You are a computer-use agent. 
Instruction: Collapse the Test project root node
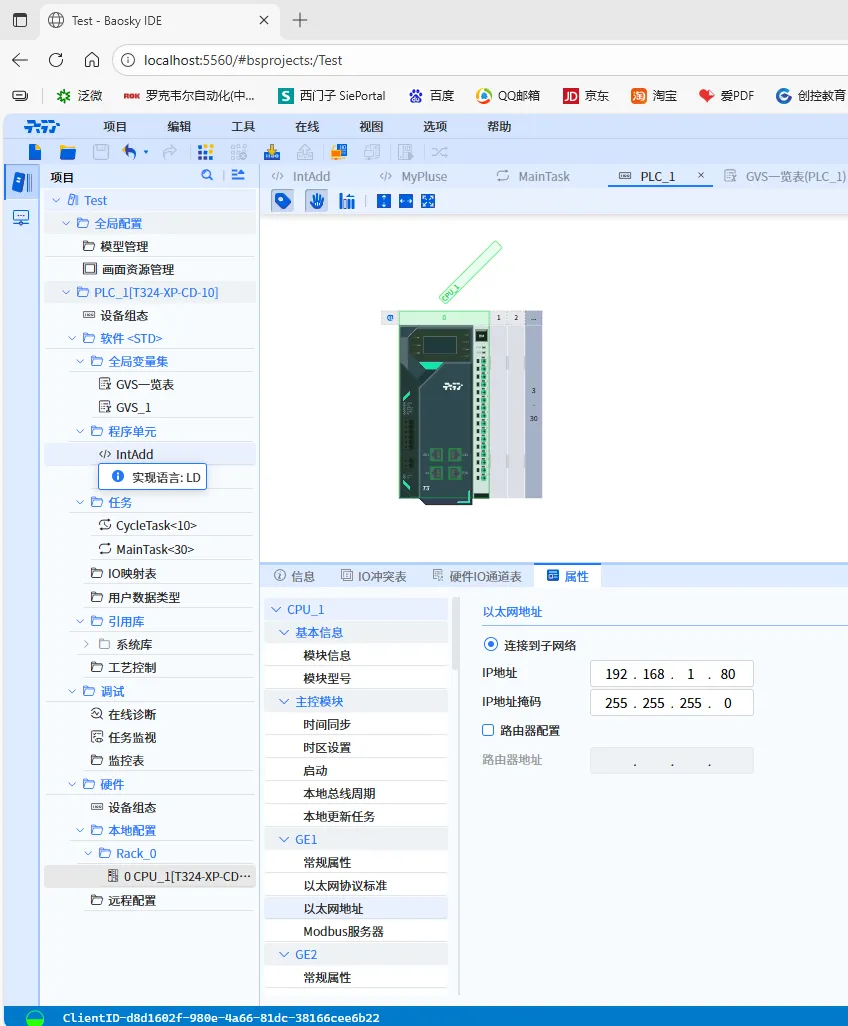pyautogui.click(x=56, y=200)
